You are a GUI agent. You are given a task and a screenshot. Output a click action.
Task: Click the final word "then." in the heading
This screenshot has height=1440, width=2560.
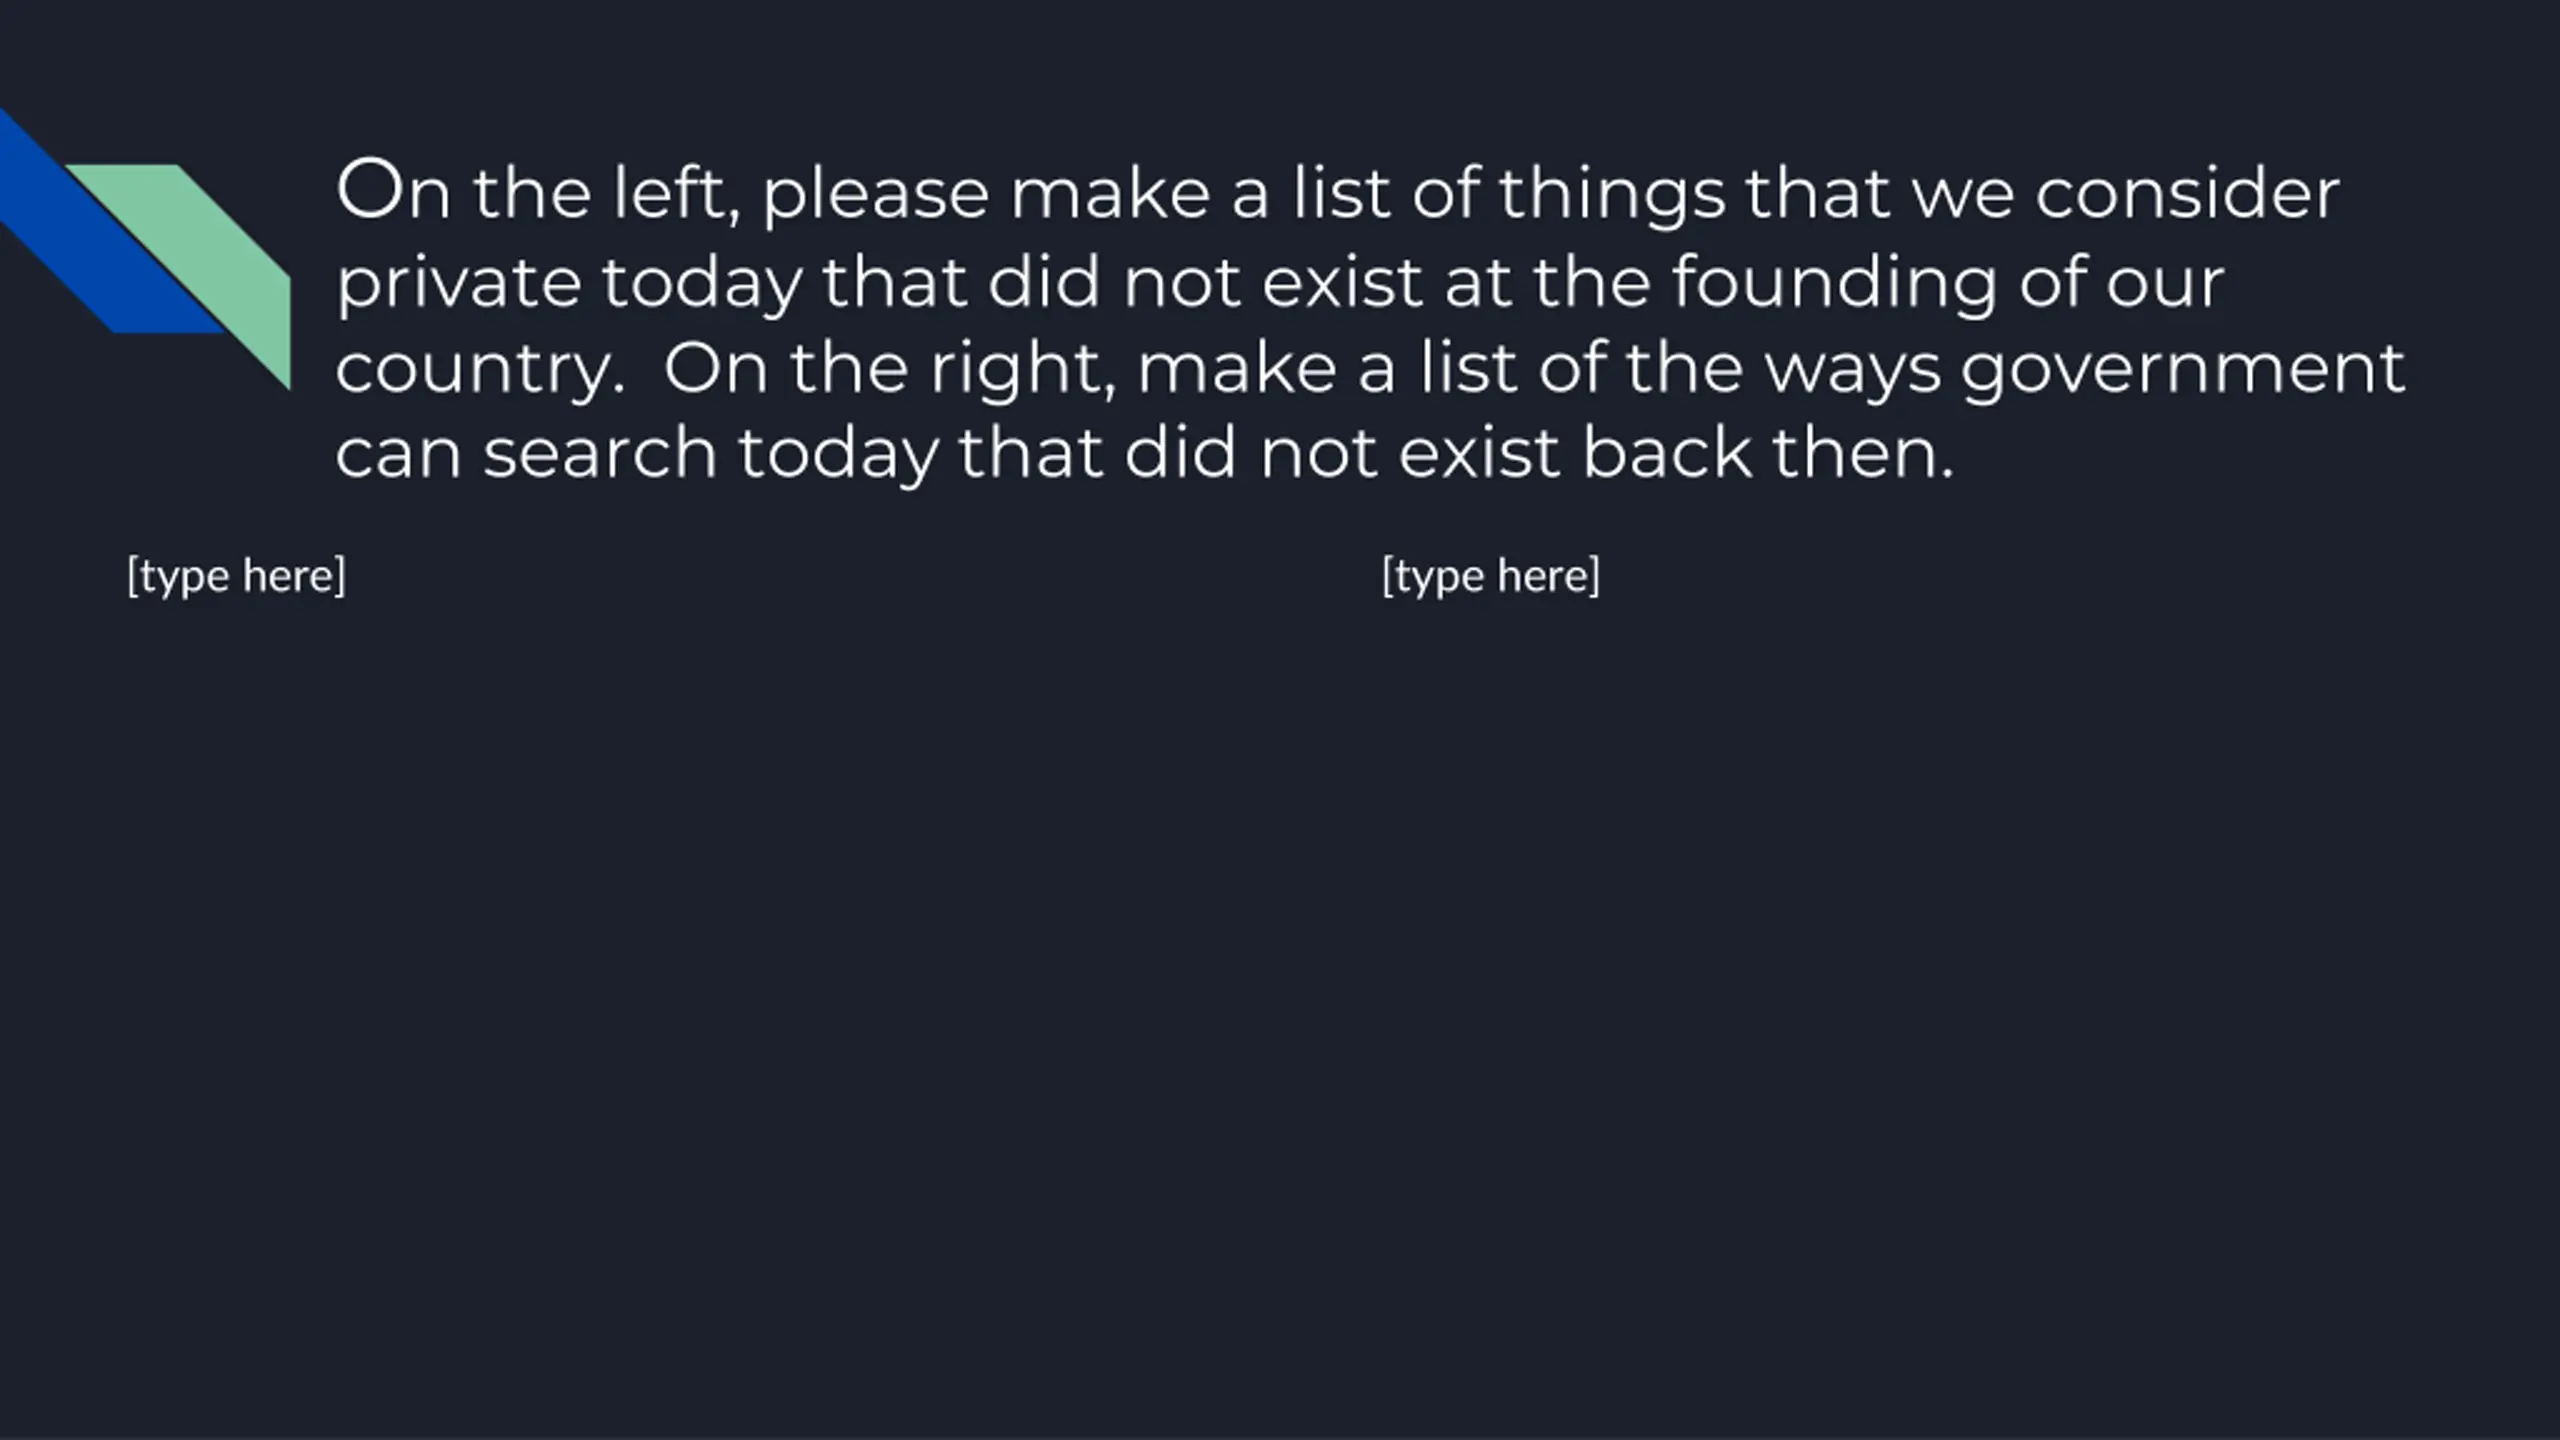click(1863, 454)
